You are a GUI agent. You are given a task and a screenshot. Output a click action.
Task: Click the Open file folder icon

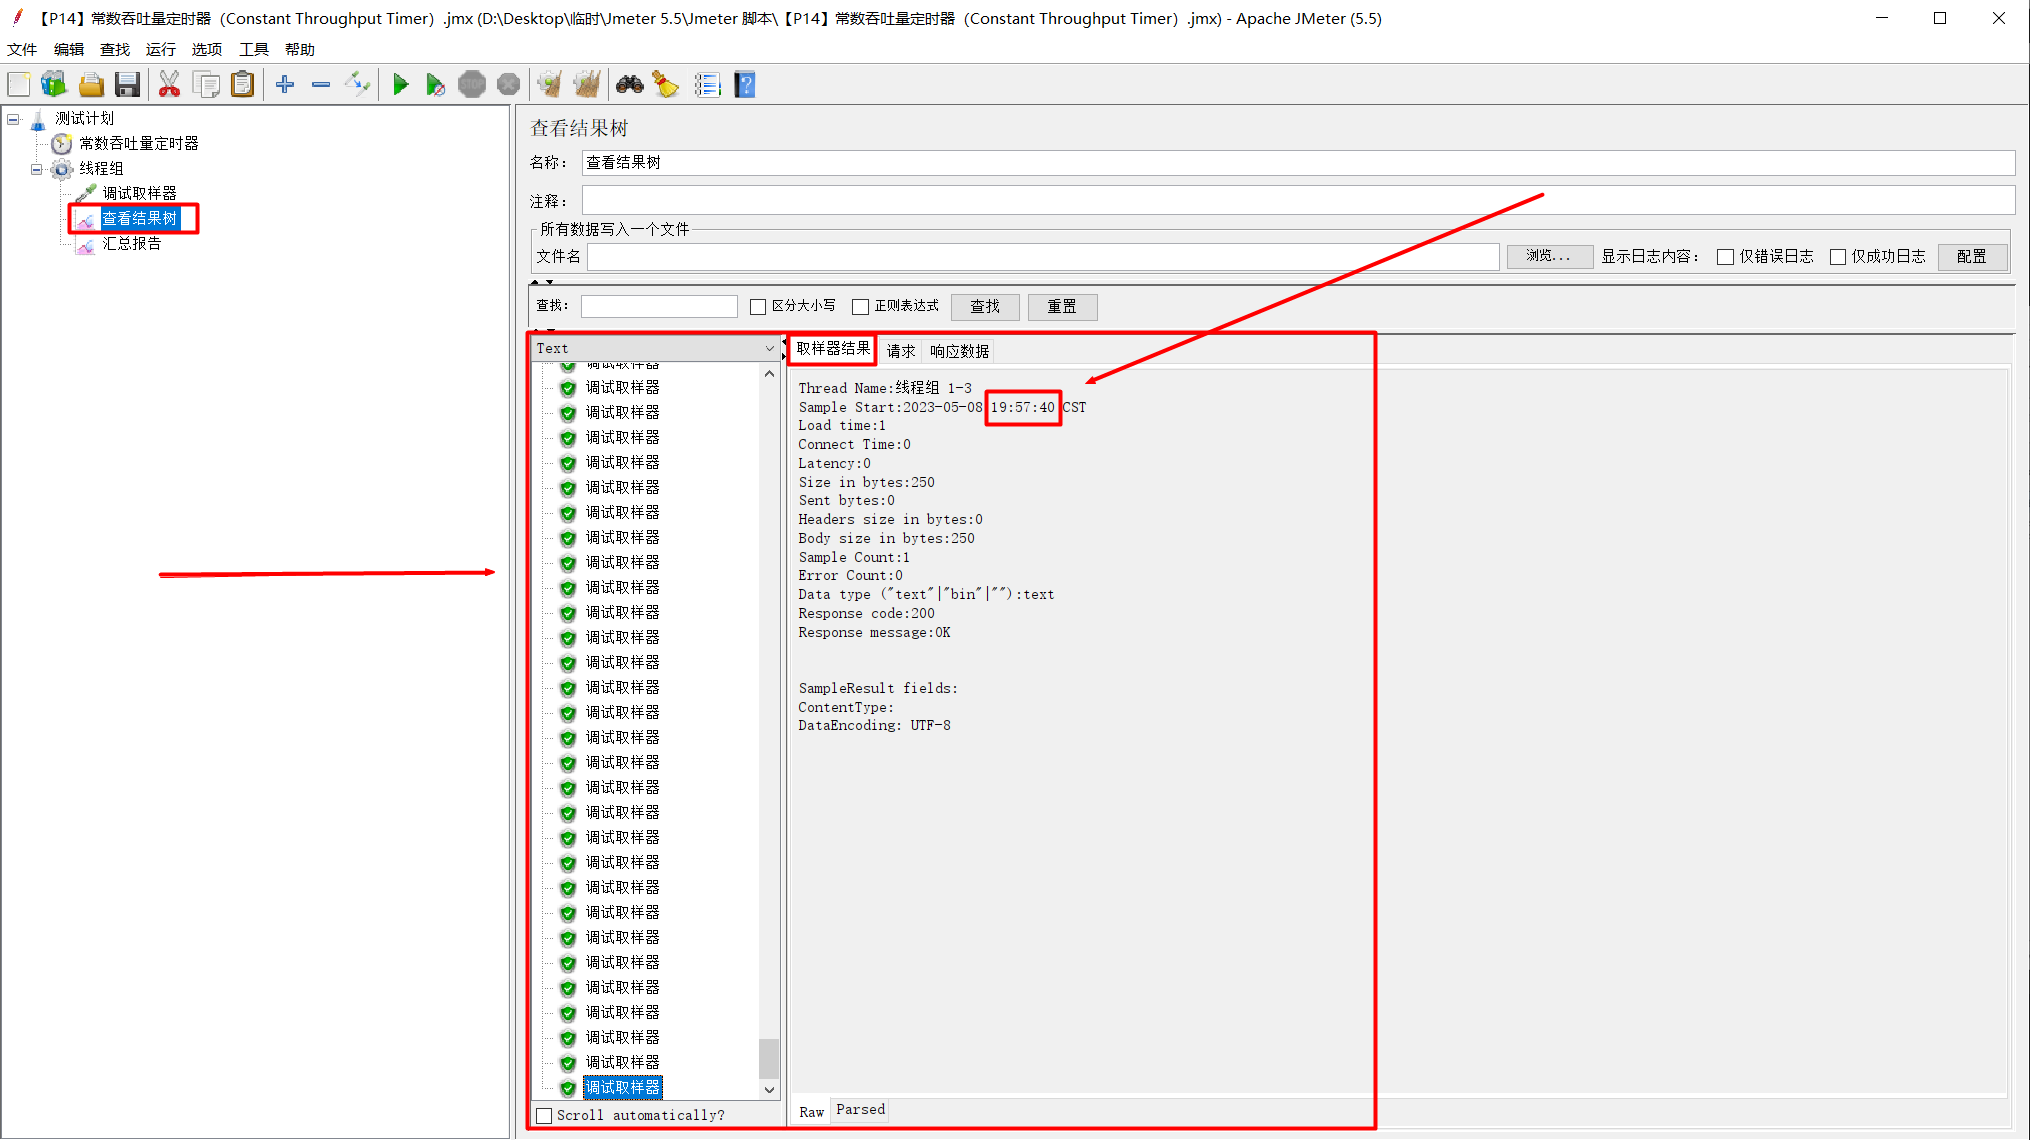[91, 85]
